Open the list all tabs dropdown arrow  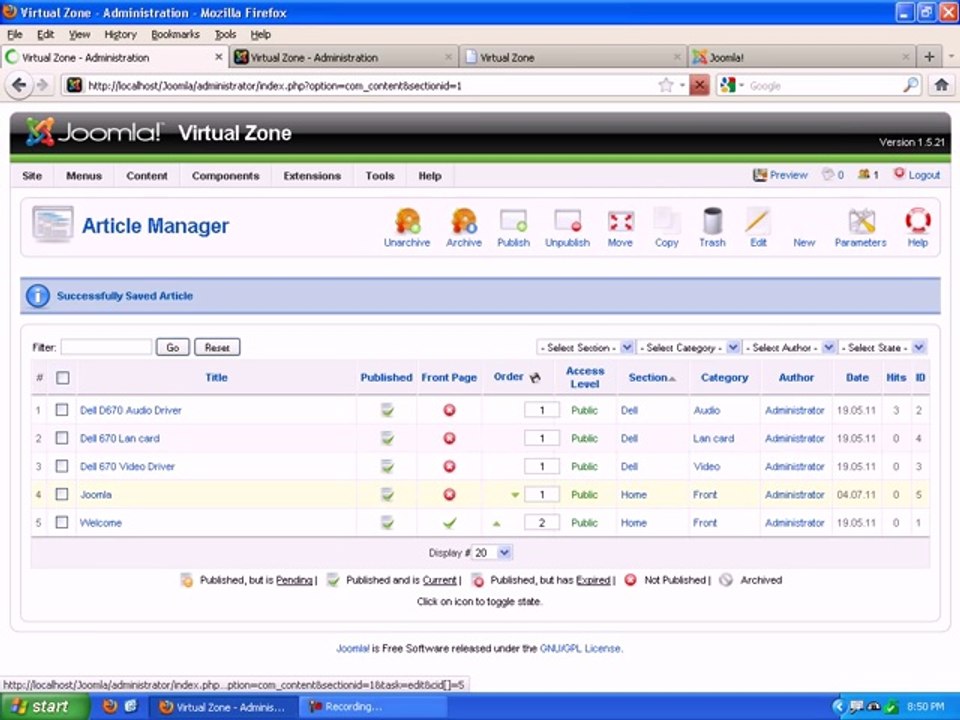pos(951,56)
